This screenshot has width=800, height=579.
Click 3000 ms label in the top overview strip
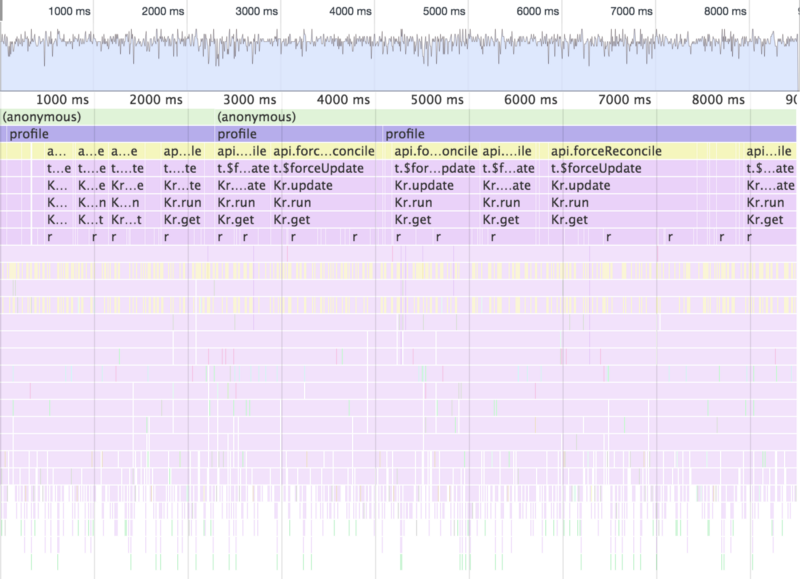pyautogui.click(x=257, y=11)
